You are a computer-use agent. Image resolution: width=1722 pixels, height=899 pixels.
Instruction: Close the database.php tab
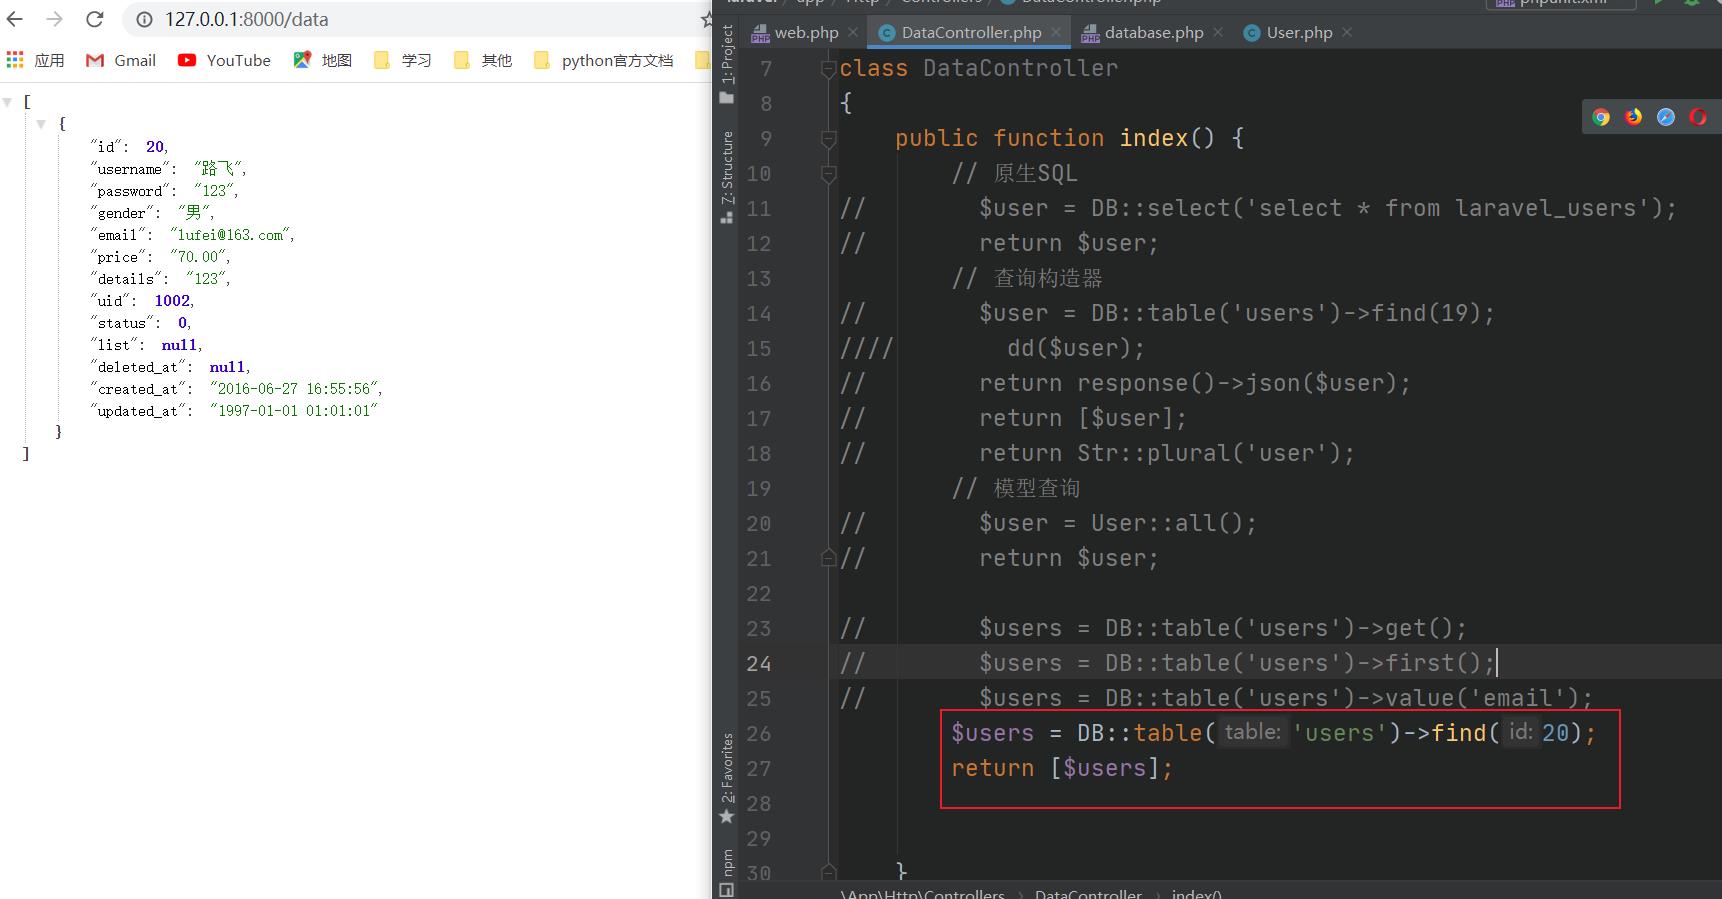pyautogui.click(x=1218, y=32)
